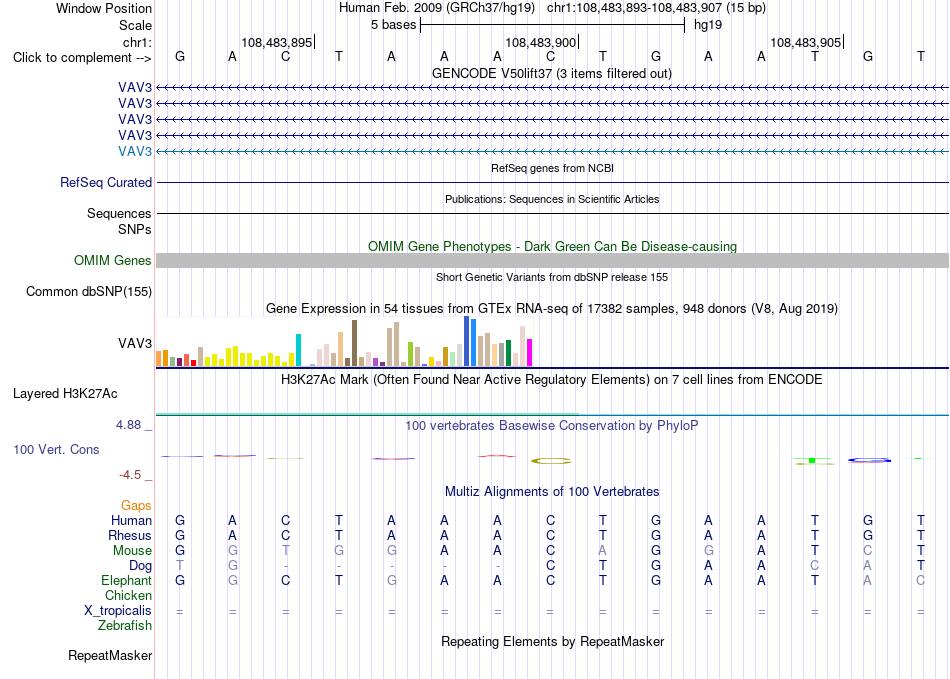Open the '100 Vert. Cons' track label
This screenshot has width=950, height=679.
[x=56, y=449]
